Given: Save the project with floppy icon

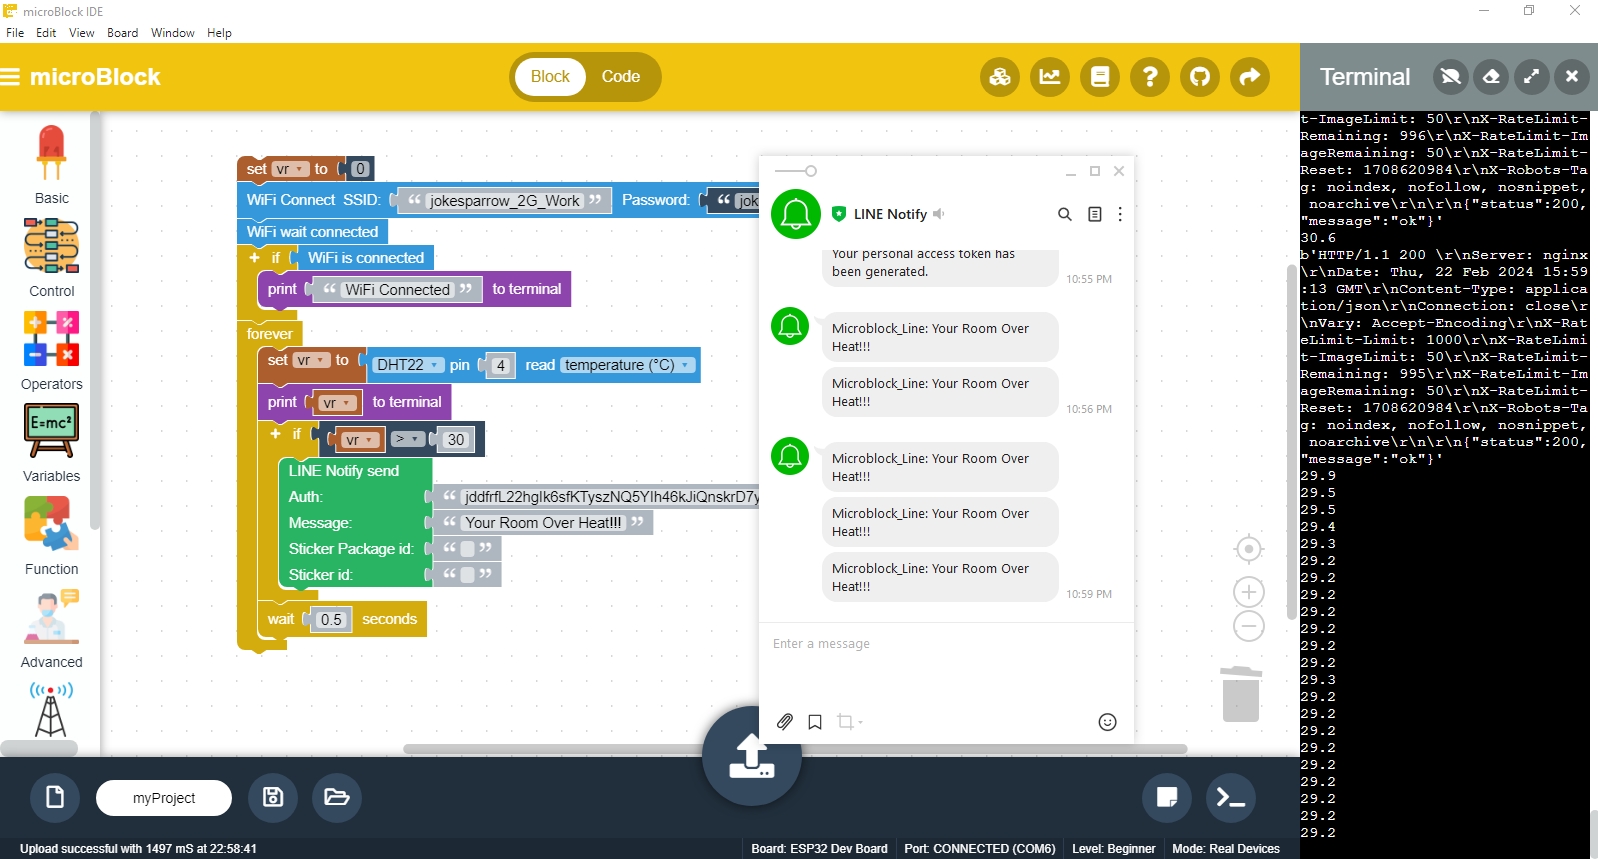Looking at the screenshot, I should (273, 797).
